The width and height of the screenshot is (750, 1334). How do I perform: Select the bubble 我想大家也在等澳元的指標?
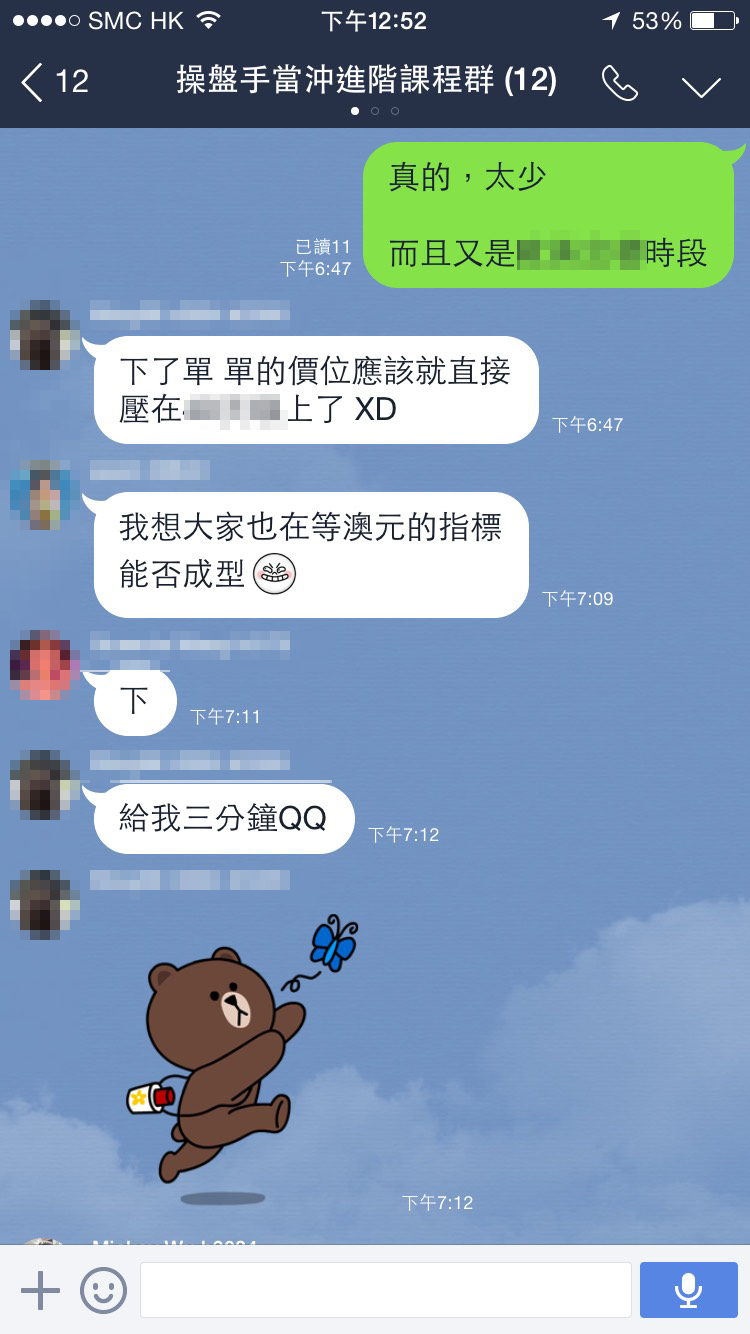tap(310, 554)
